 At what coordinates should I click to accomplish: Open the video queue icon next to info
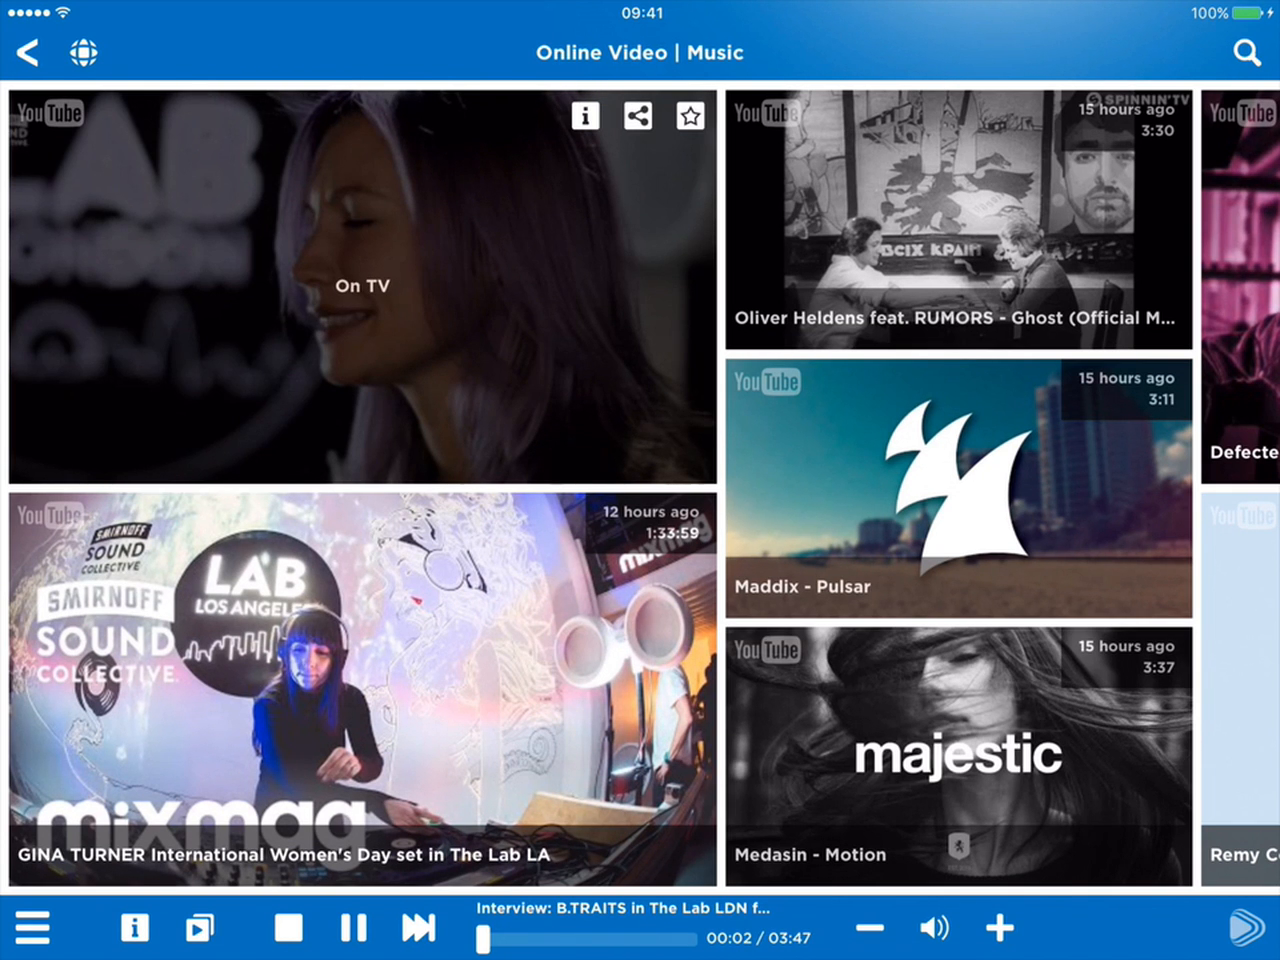coord(200,928)
